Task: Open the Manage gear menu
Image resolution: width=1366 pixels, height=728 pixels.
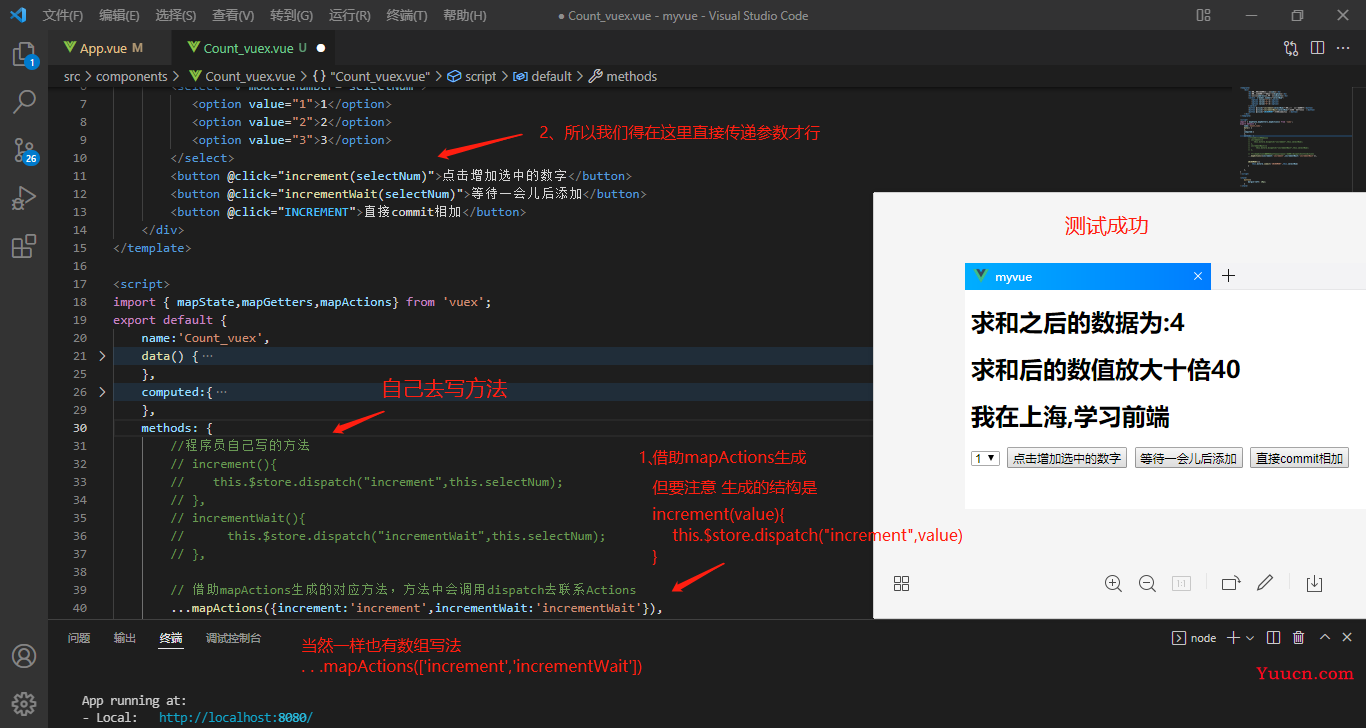Action: point(24,703)
